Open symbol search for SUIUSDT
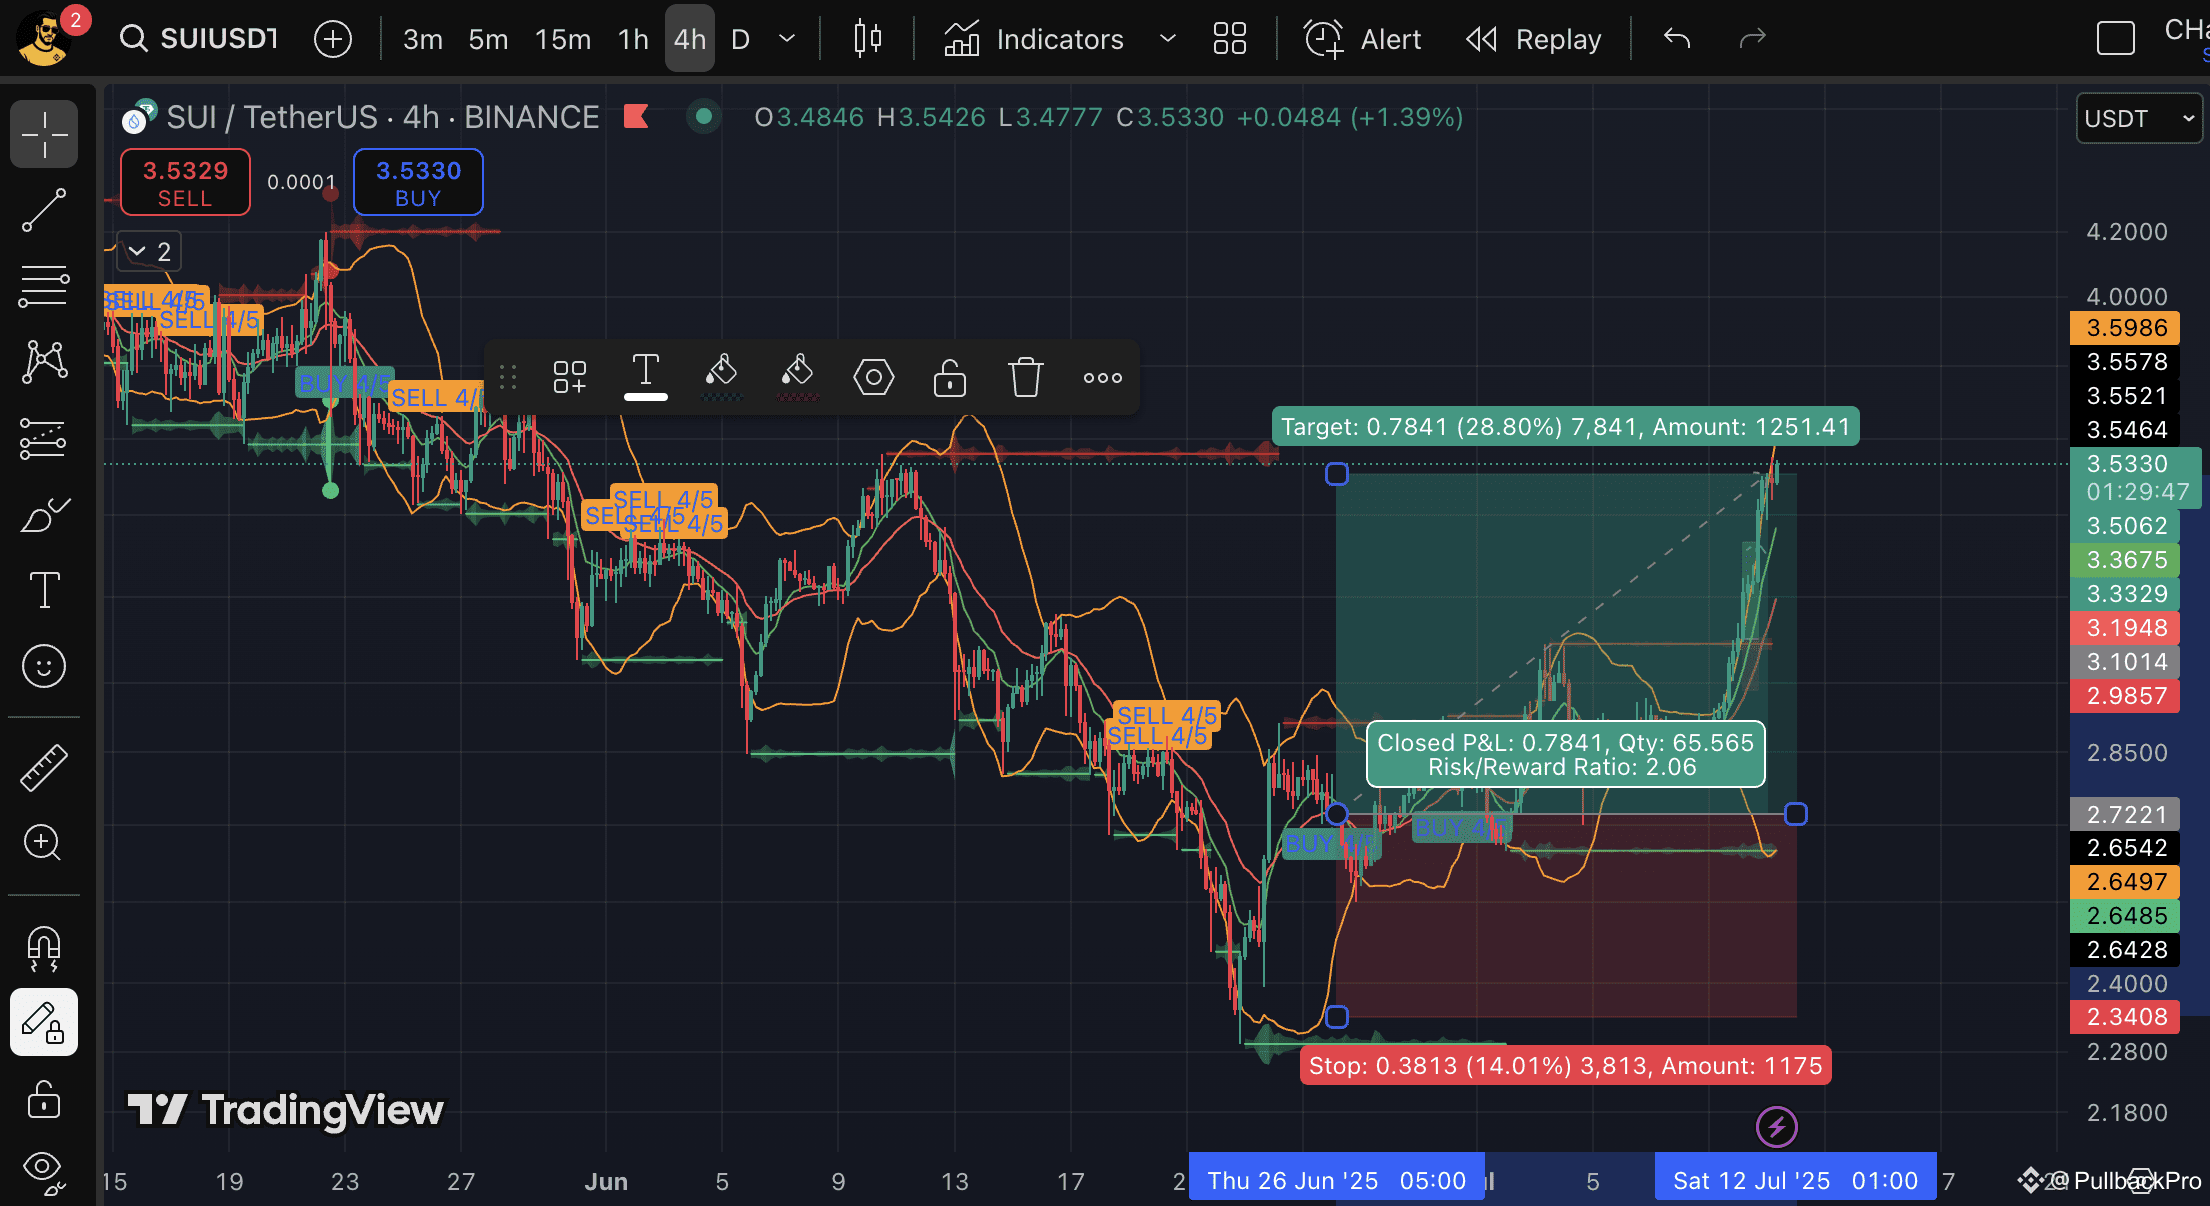Viewport: 2210px width, 1206px height. click(199, 39)
